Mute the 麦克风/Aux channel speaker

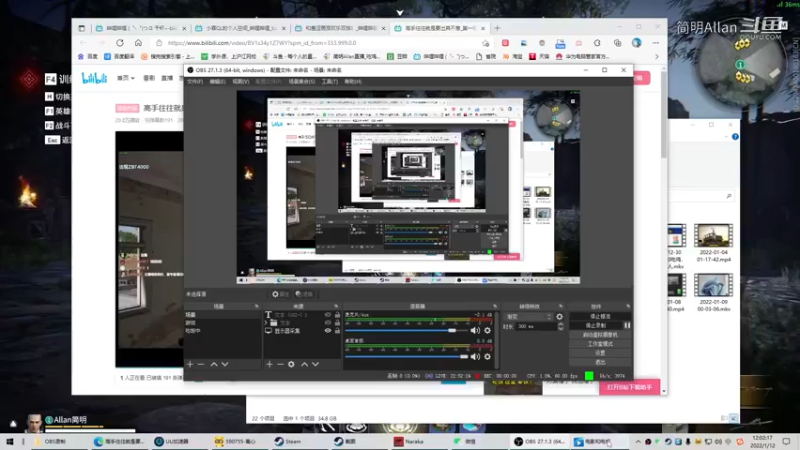pos(475,331)
